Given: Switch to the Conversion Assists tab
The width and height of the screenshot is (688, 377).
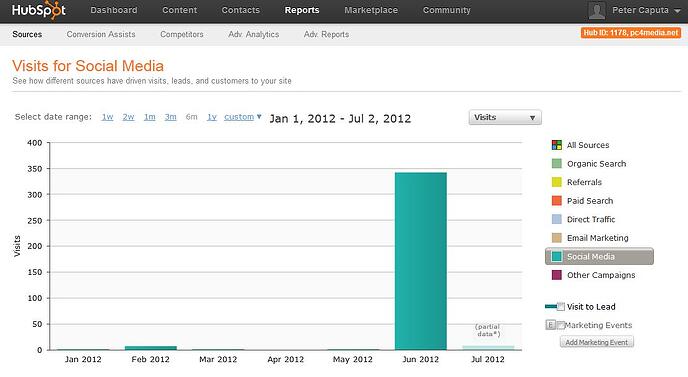Looking at the screenshot, I should pos(101,34).
